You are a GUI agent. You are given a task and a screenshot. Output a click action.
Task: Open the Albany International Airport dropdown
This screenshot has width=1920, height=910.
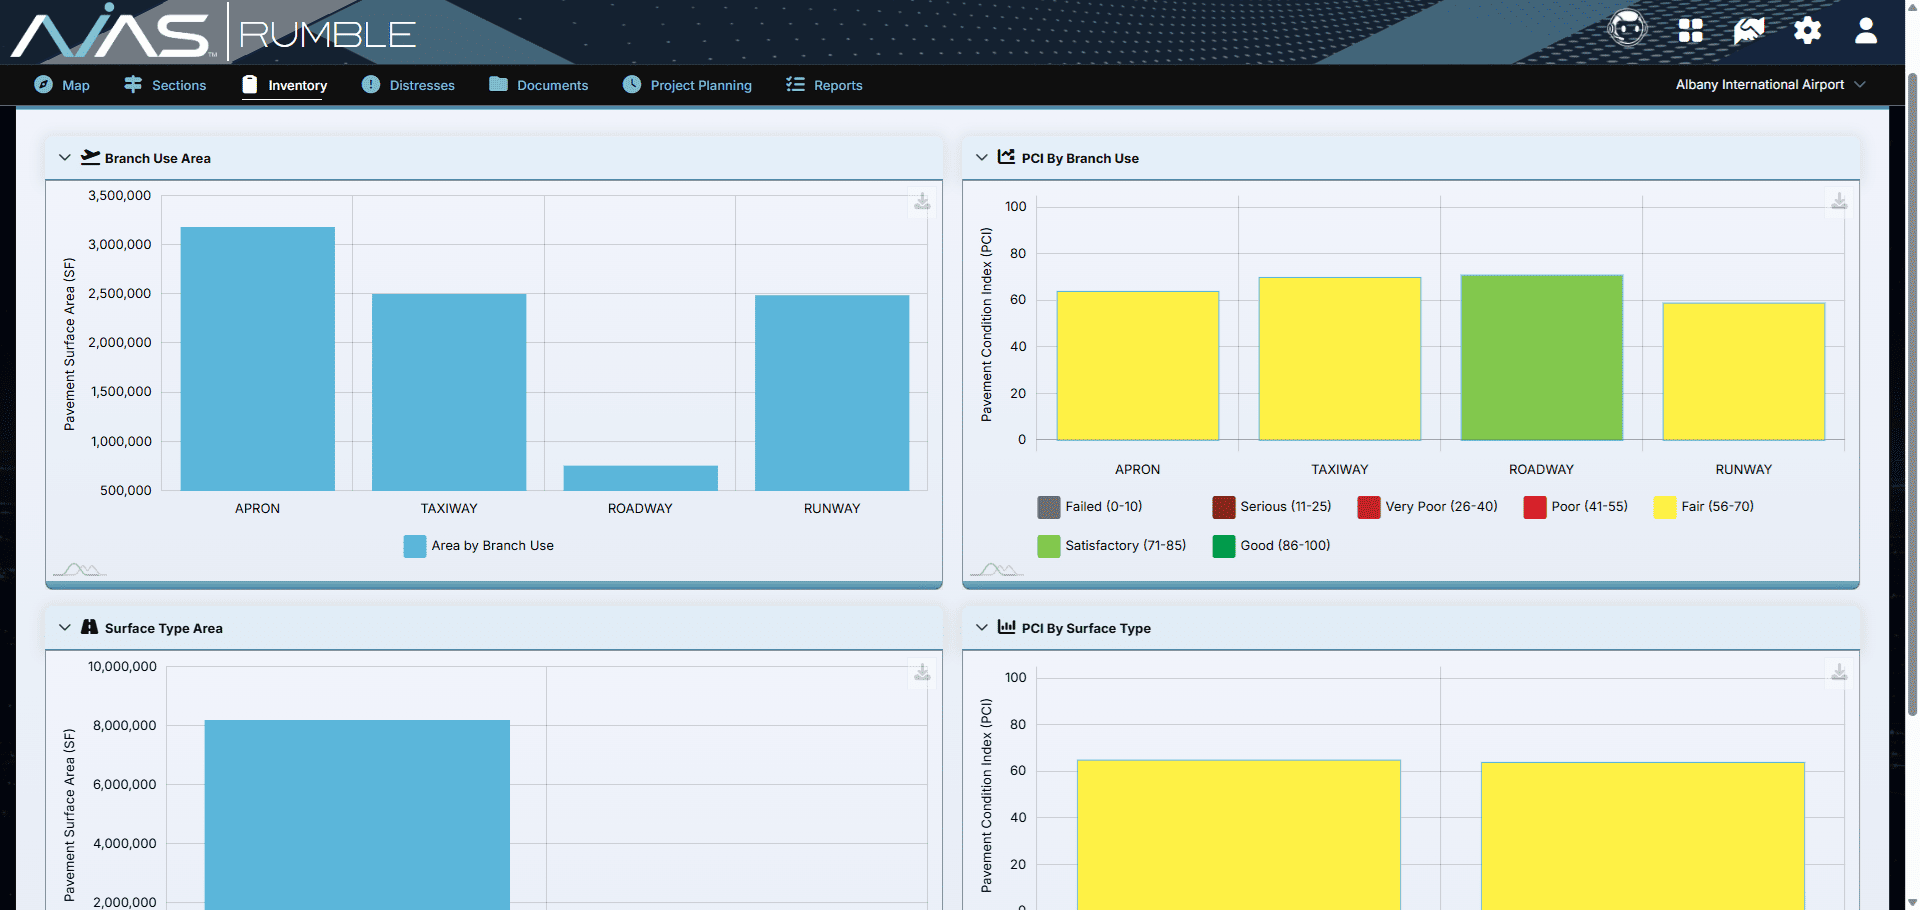pos(1770,85)
